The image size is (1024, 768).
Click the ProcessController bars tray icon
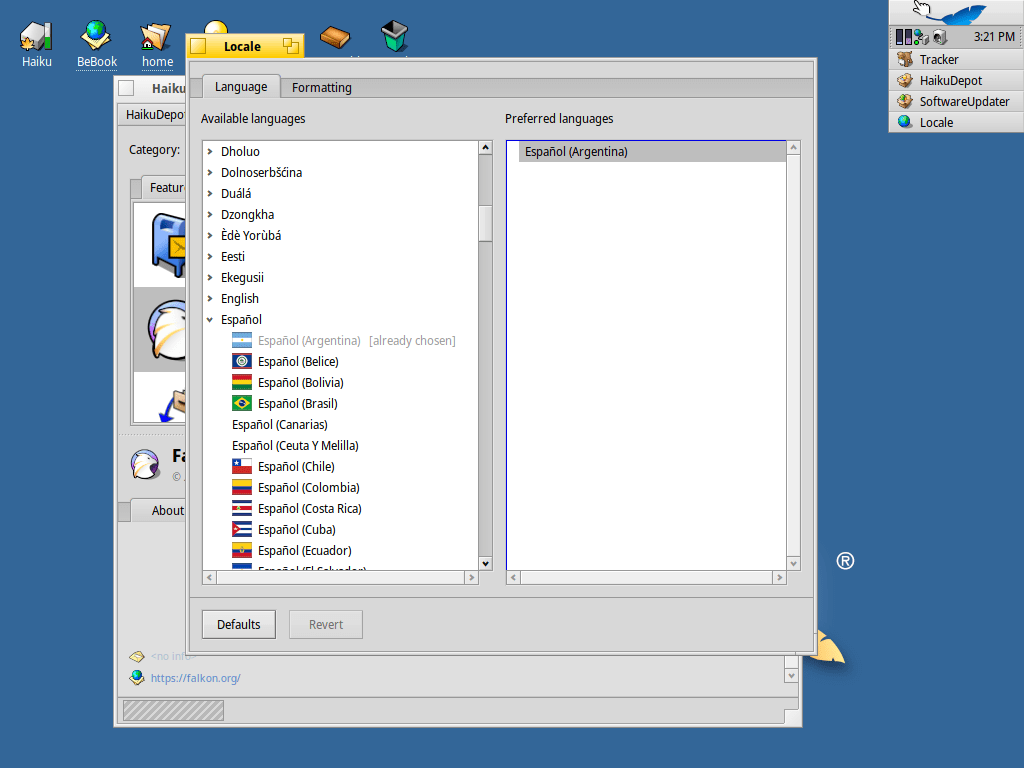coord(903,37)
